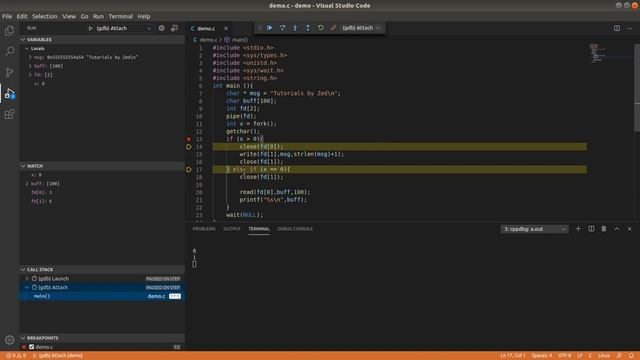Maximize the panel with the up chevron
640x360 pixels.
pos(617,229)
